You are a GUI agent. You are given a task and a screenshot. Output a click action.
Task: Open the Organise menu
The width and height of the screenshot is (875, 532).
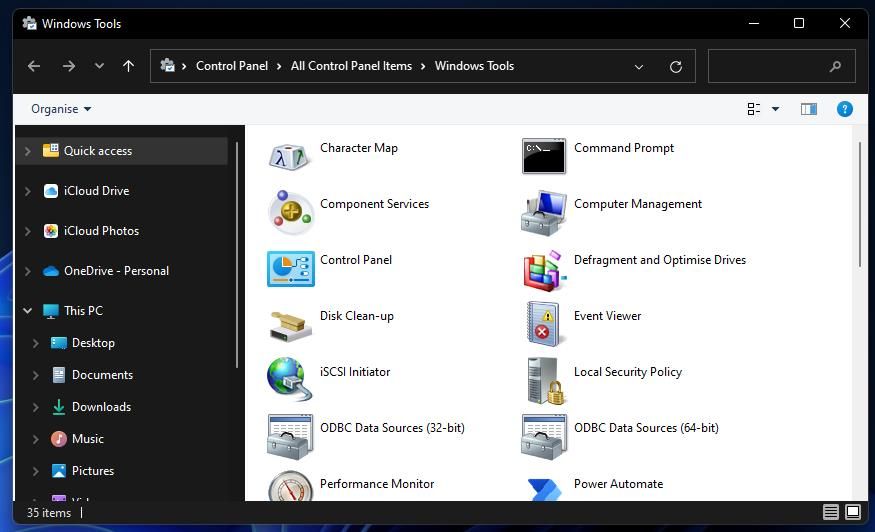pyautogui.click(x=61, y=109)
